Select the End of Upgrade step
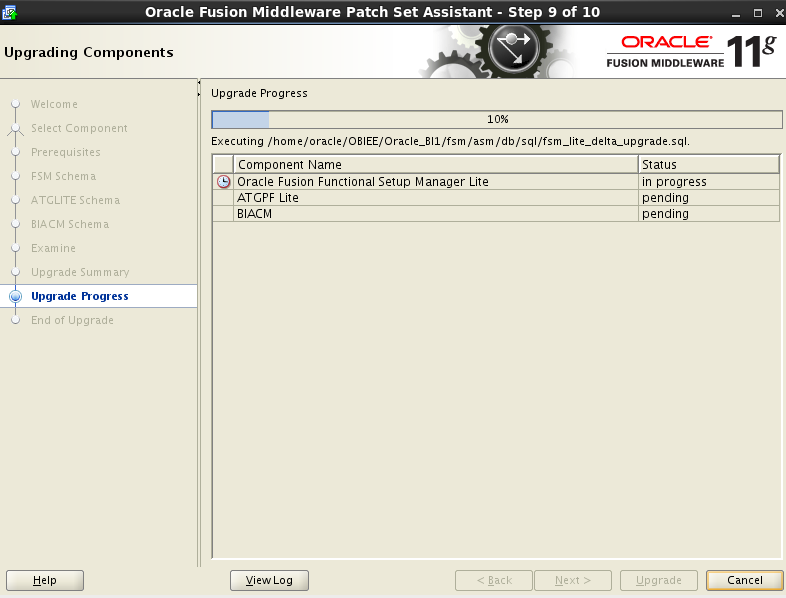Viewport: 786px width, 598px height. coord(72,320)
